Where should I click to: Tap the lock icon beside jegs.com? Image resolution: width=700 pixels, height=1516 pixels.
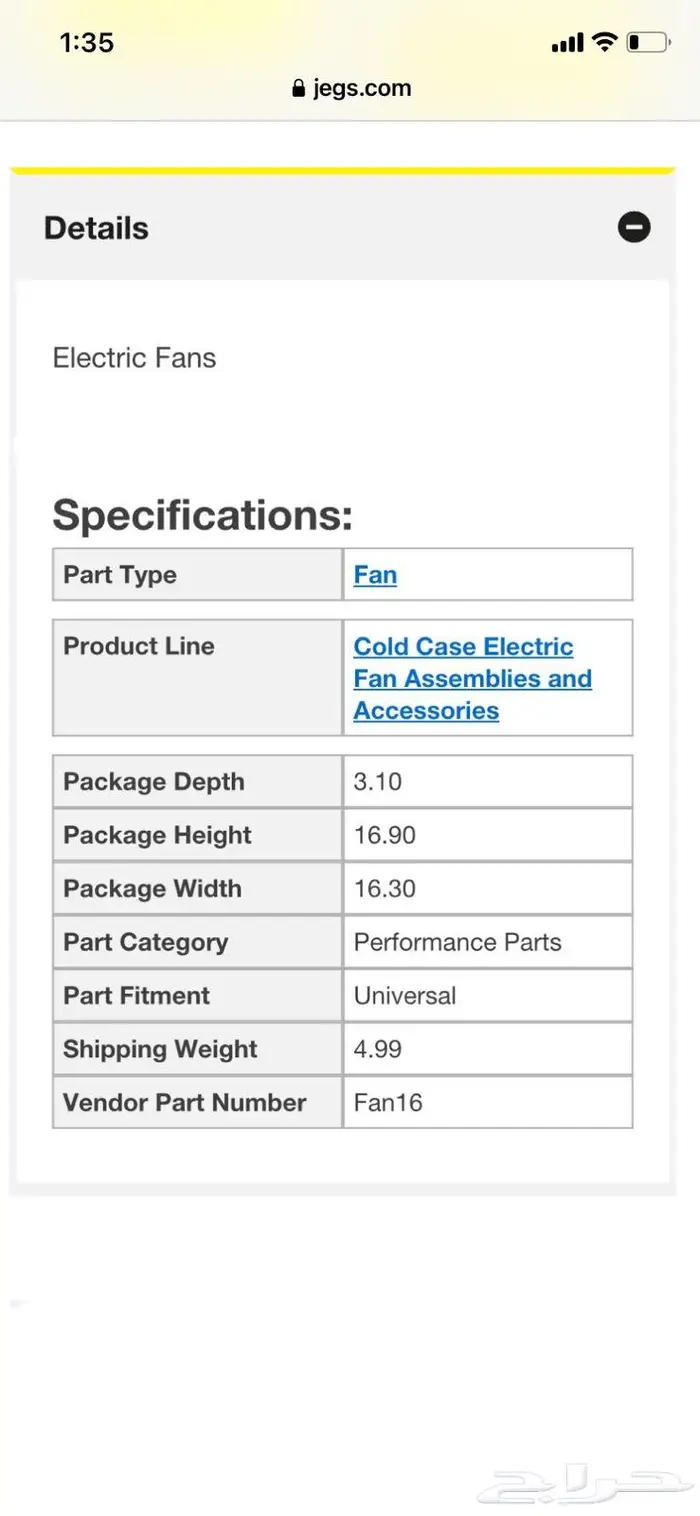[x=299, y=89]
